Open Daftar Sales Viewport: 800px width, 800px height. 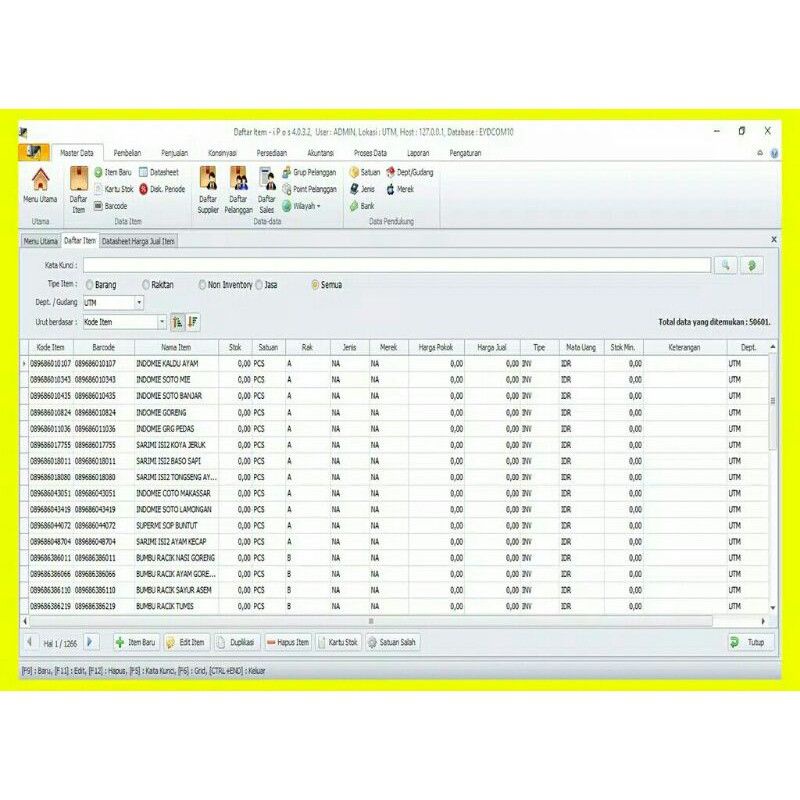click(267, 190)
